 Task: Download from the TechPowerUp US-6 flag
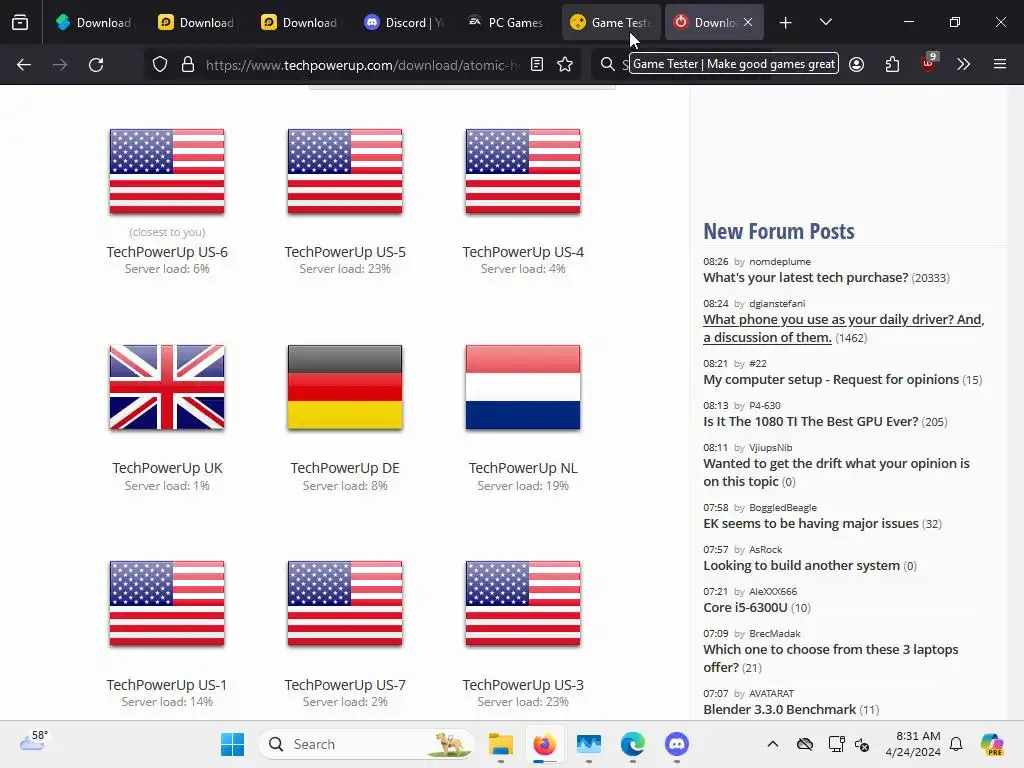(167, 171)
